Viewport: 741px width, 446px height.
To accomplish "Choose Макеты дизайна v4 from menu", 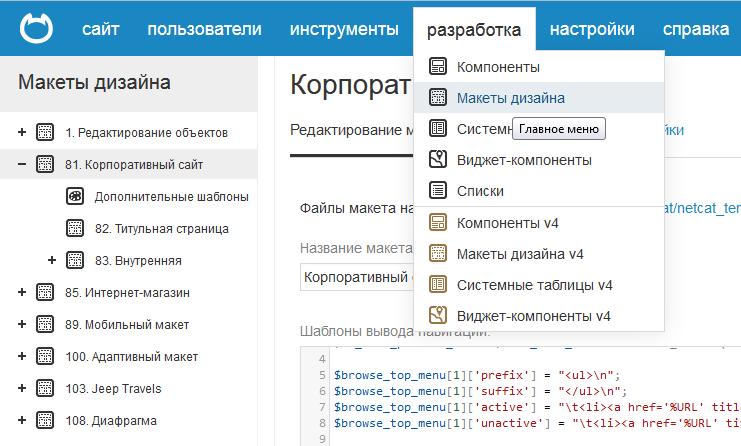I will [x=520, y=253].
